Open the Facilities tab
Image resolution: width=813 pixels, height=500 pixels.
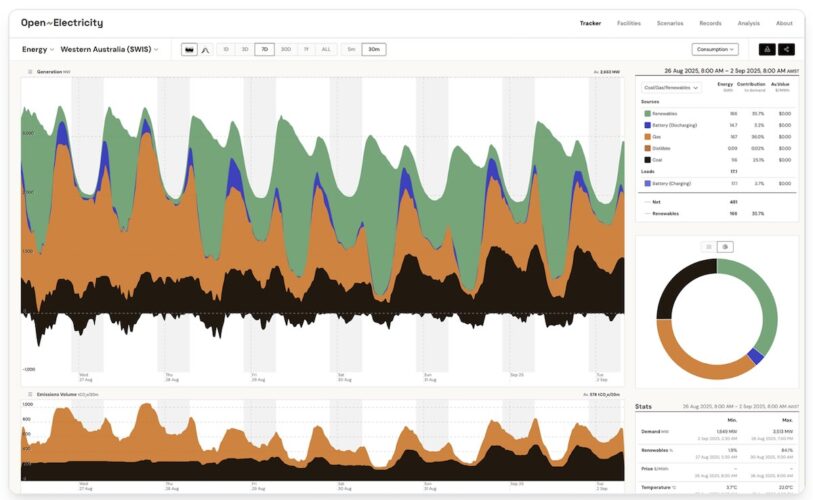coord(629,23)
